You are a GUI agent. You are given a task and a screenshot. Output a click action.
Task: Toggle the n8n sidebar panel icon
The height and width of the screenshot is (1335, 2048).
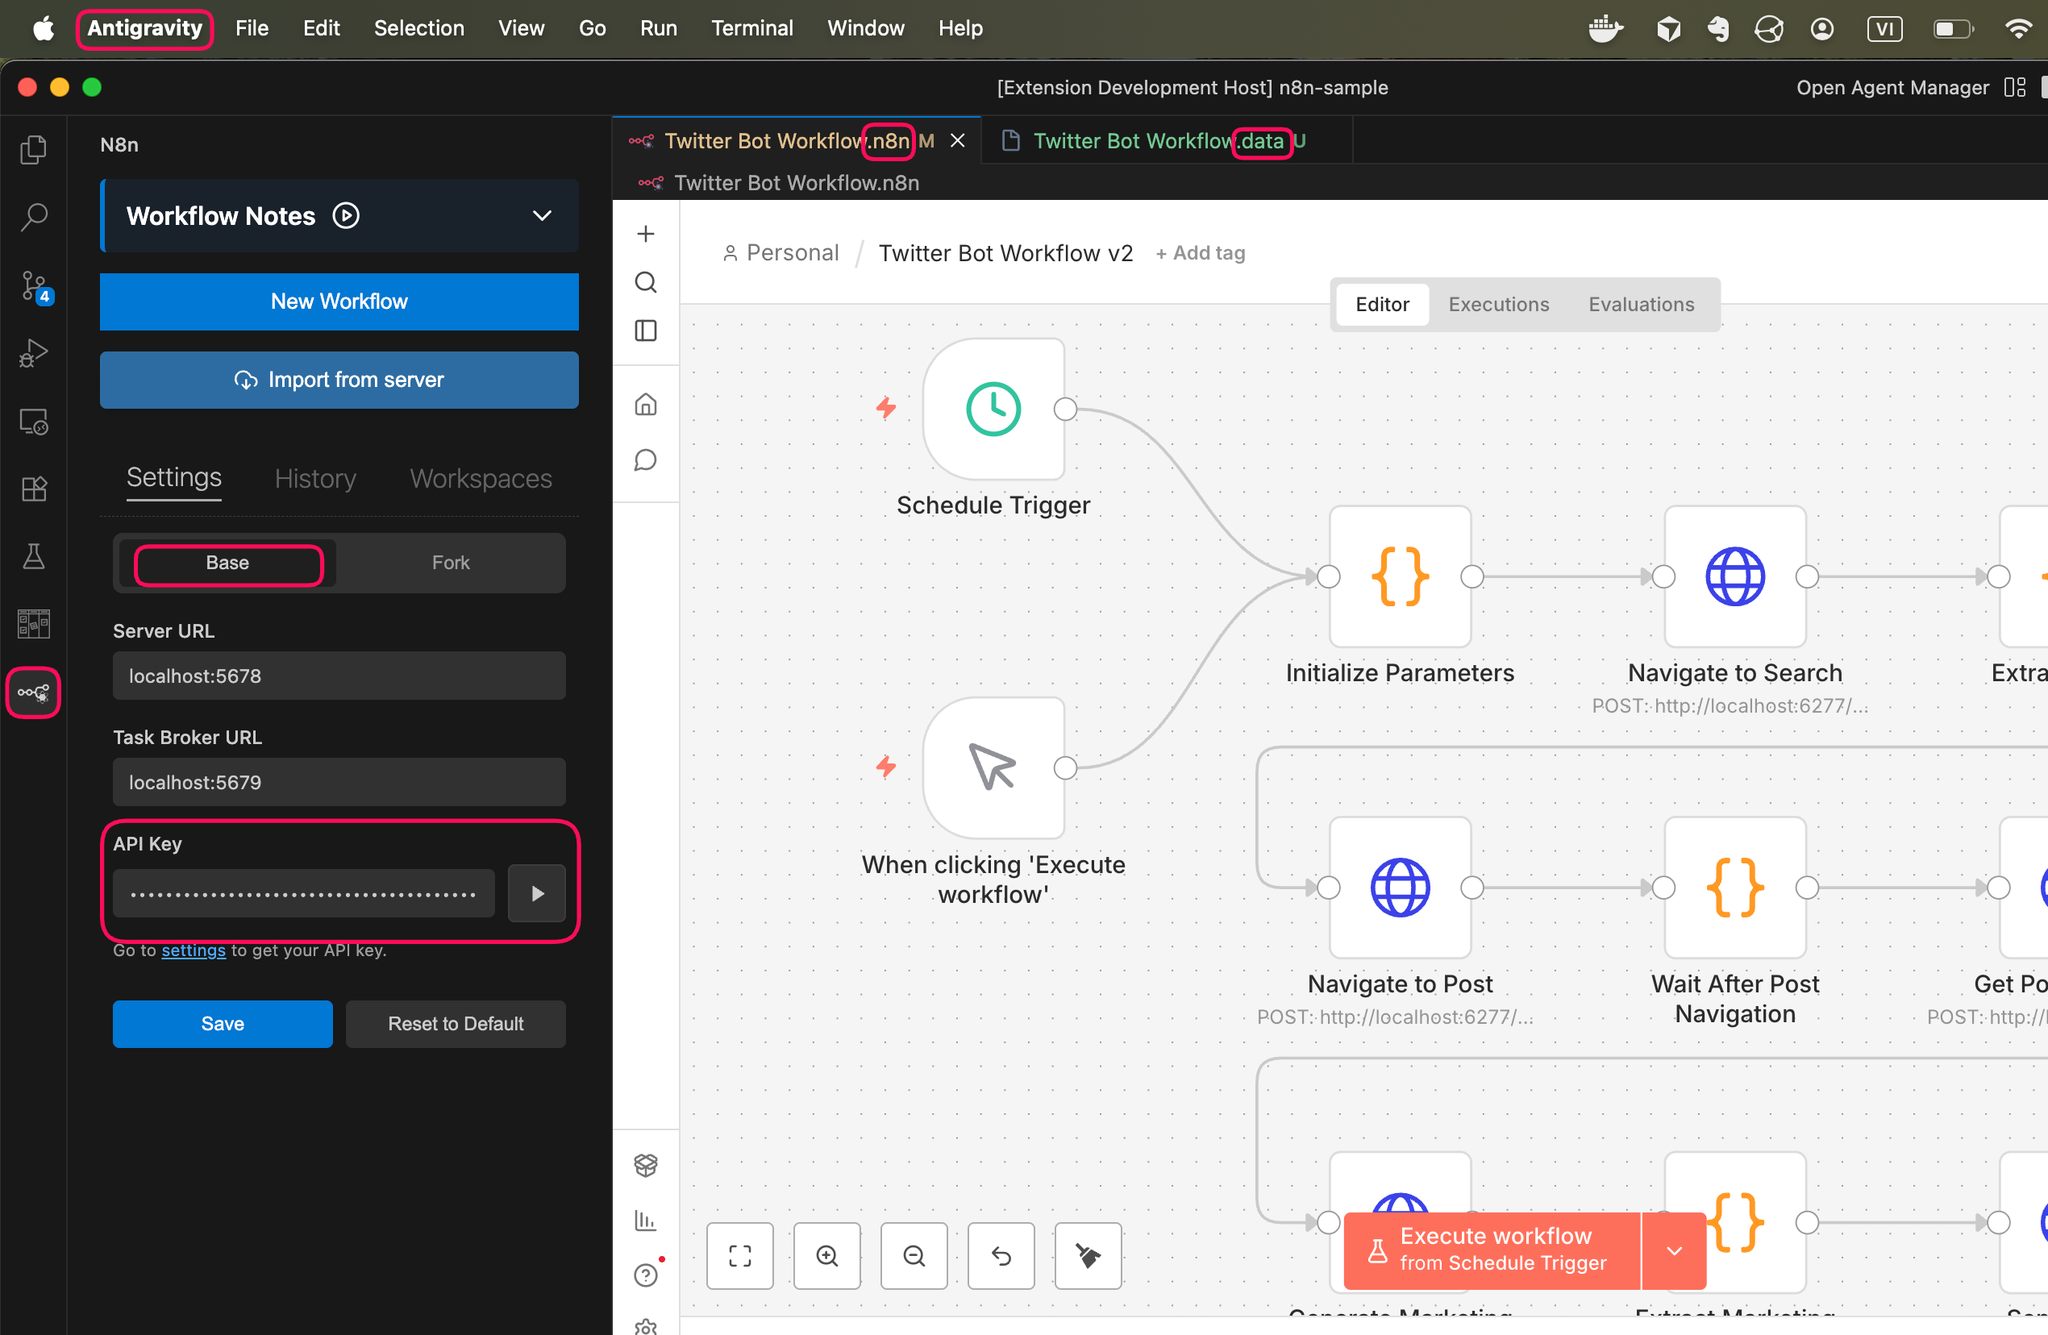coord(646,331)
